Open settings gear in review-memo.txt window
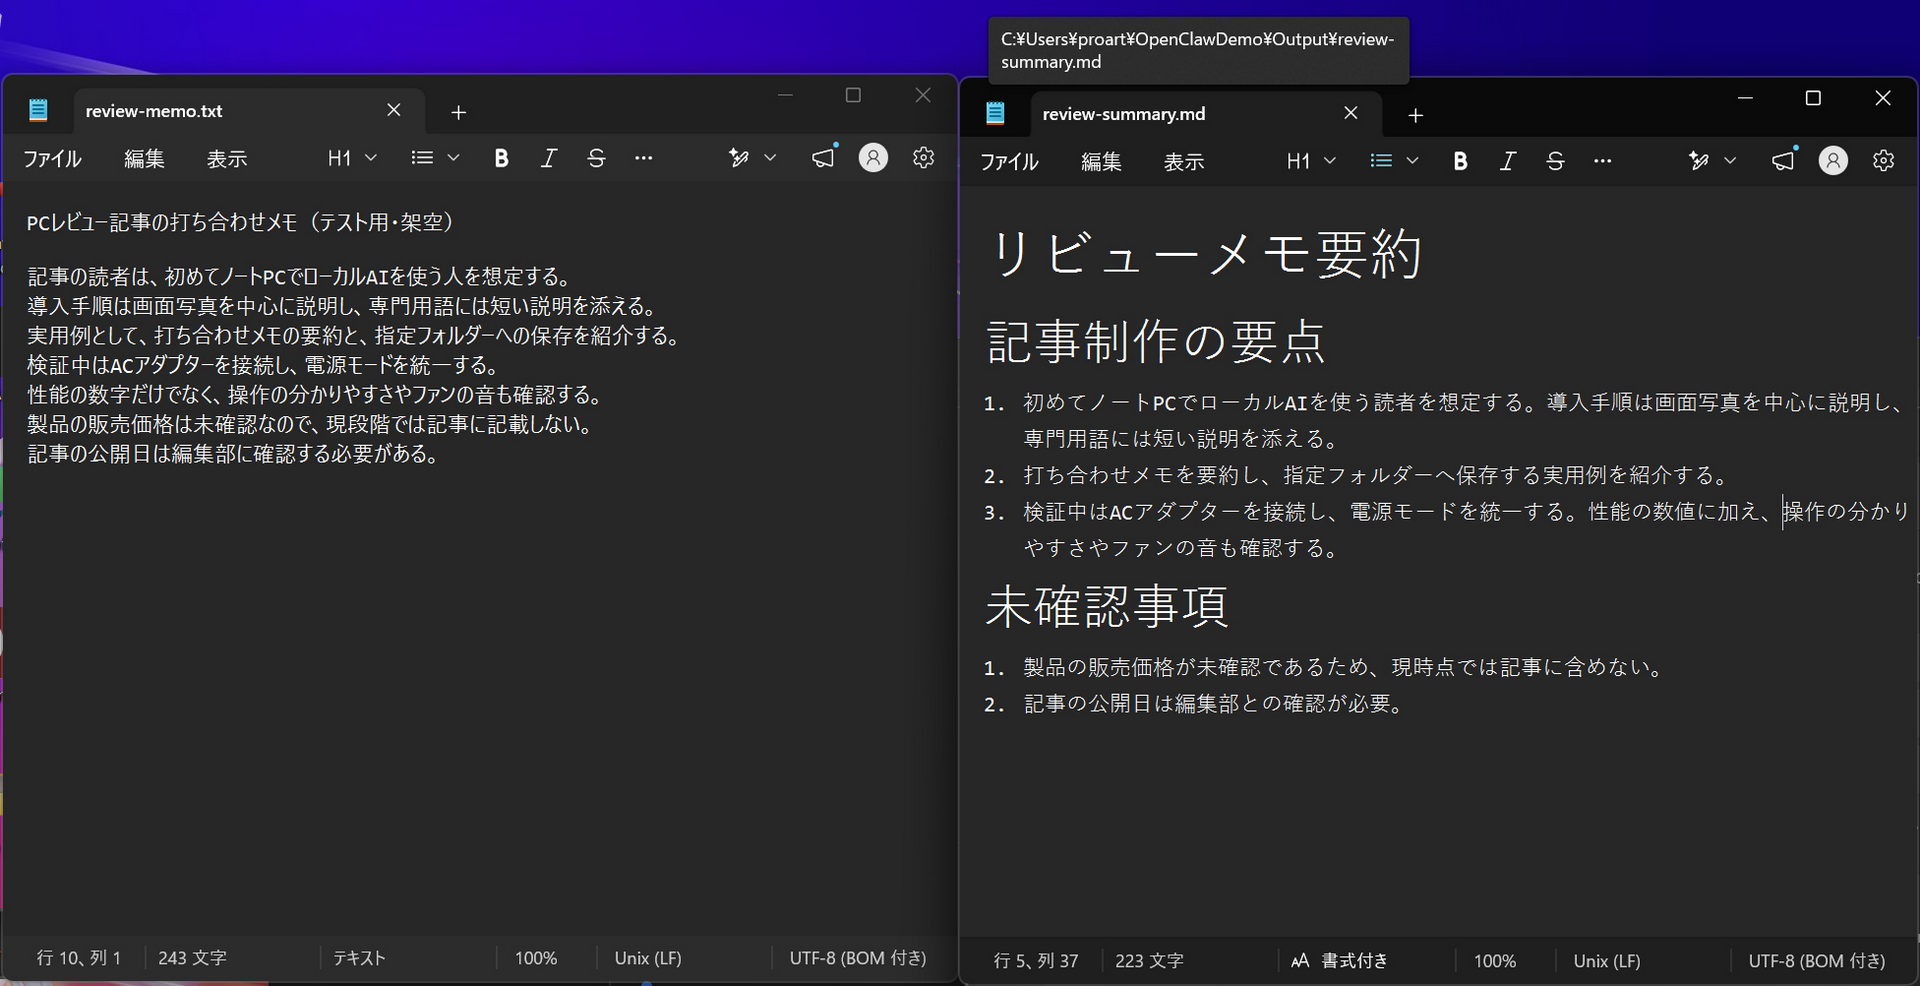The width and height of the screenshot is (1920, 986). 923,158
